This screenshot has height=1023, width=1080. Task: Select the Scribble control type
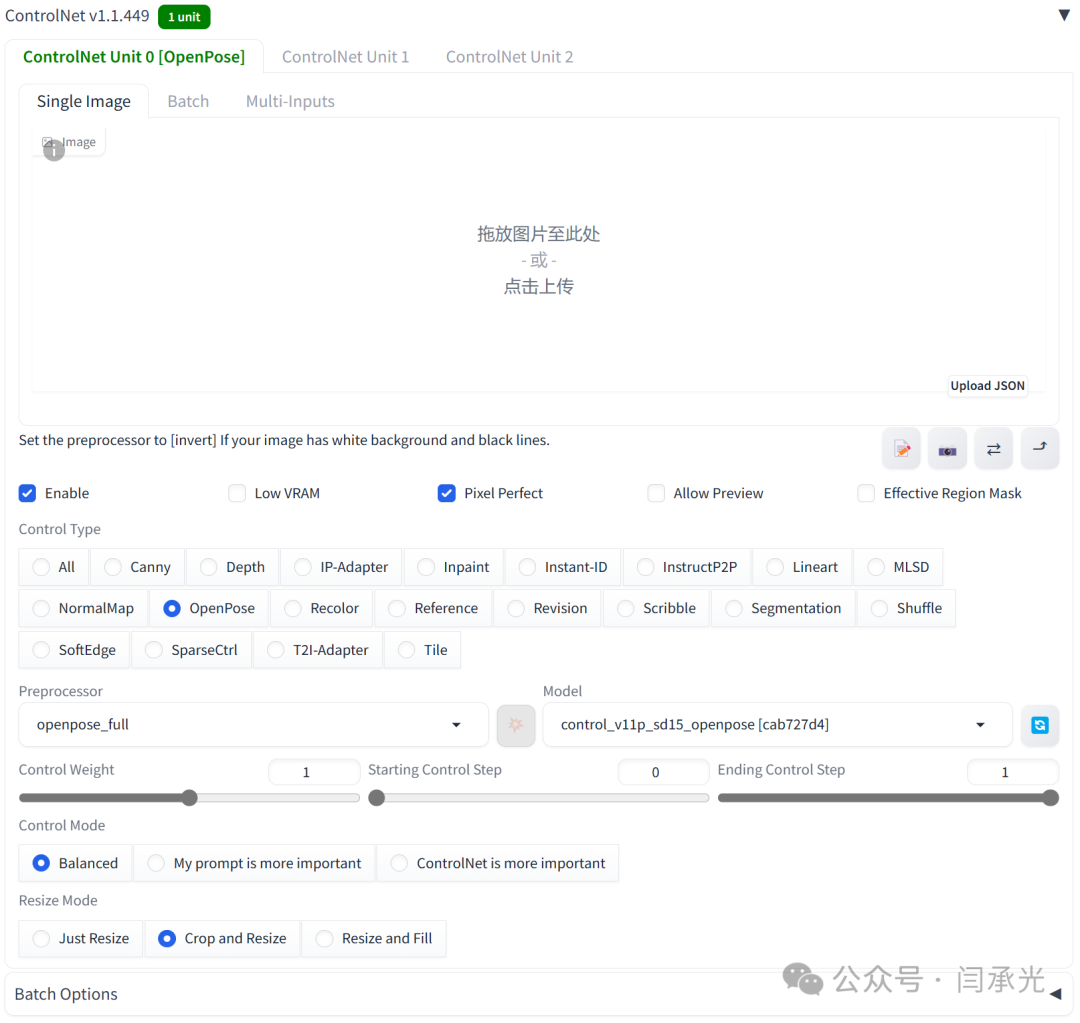tap(656, 608)
